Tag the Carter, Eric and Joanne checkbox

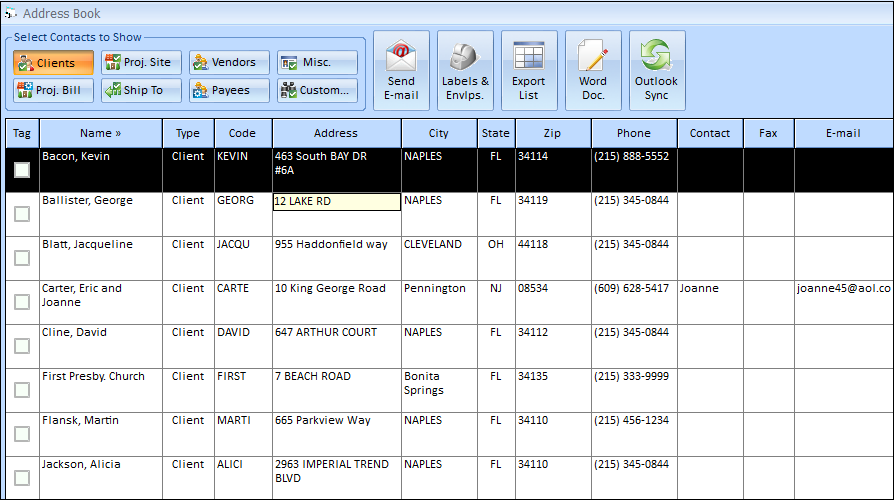coord(22,302)
